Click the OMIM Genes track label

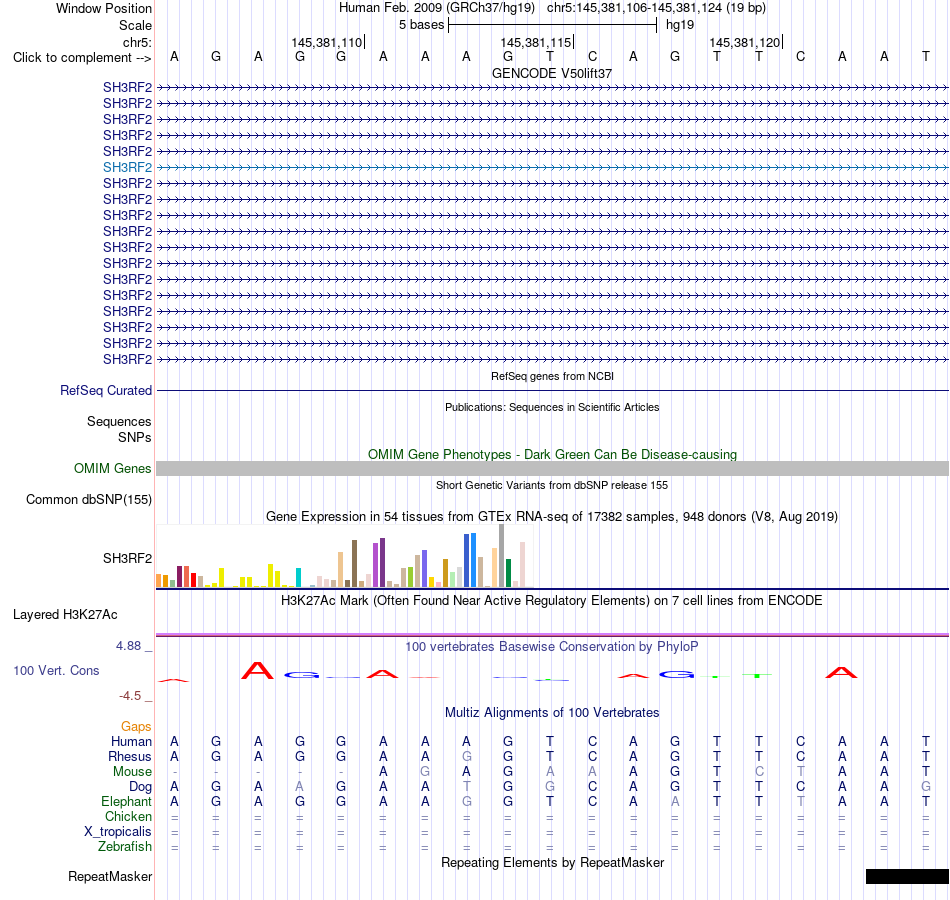113,468
